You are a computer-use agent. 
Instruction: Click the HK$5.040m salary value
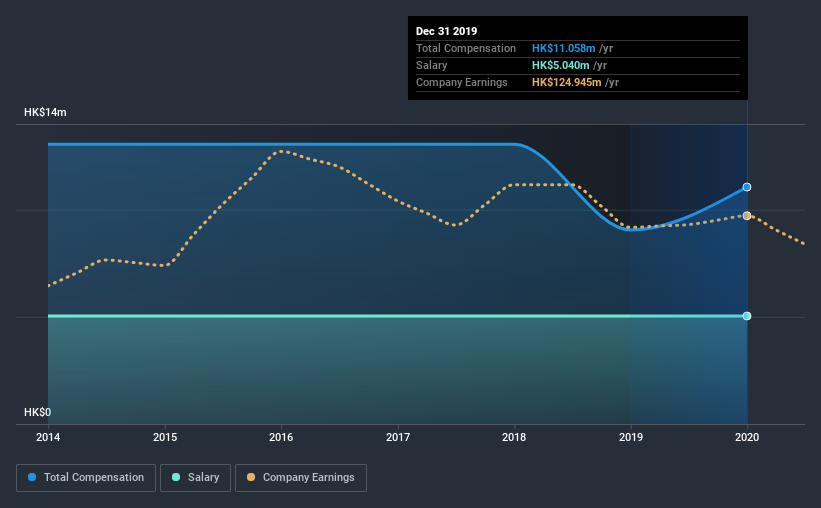[561, 65]
